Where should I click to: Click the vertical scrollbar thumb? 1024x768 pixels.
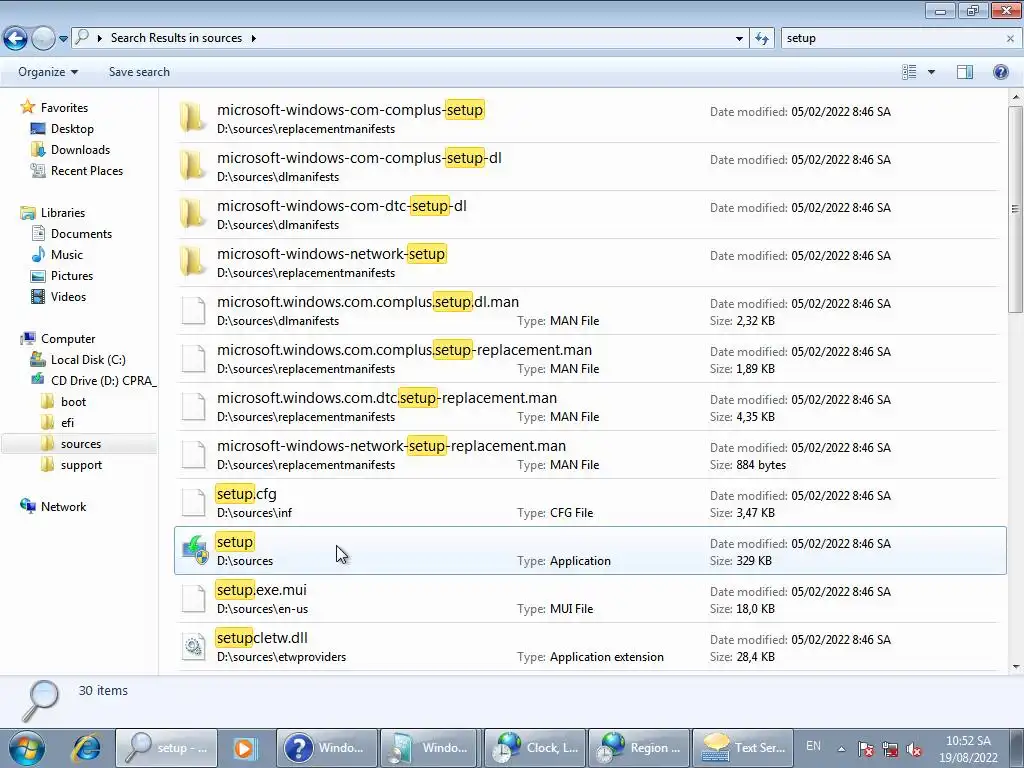point(1015,209)
